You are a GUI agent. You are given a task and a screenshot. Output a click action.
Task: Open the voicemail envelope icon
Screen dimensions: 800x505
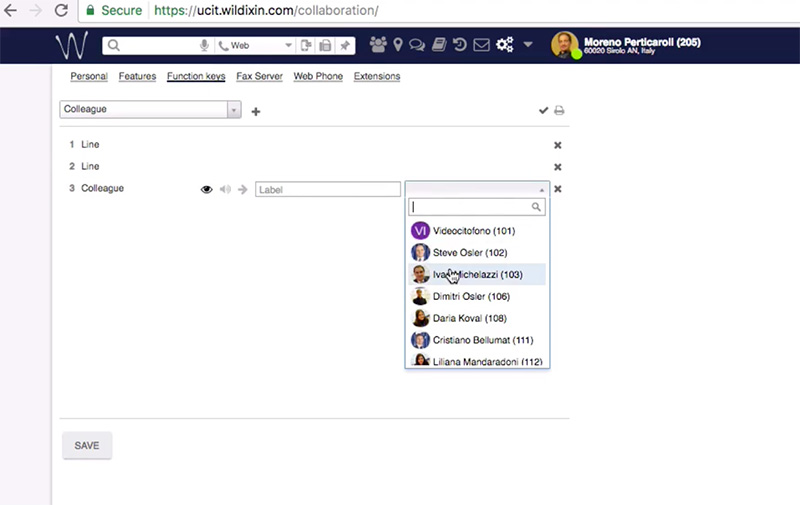pos(481,45)
